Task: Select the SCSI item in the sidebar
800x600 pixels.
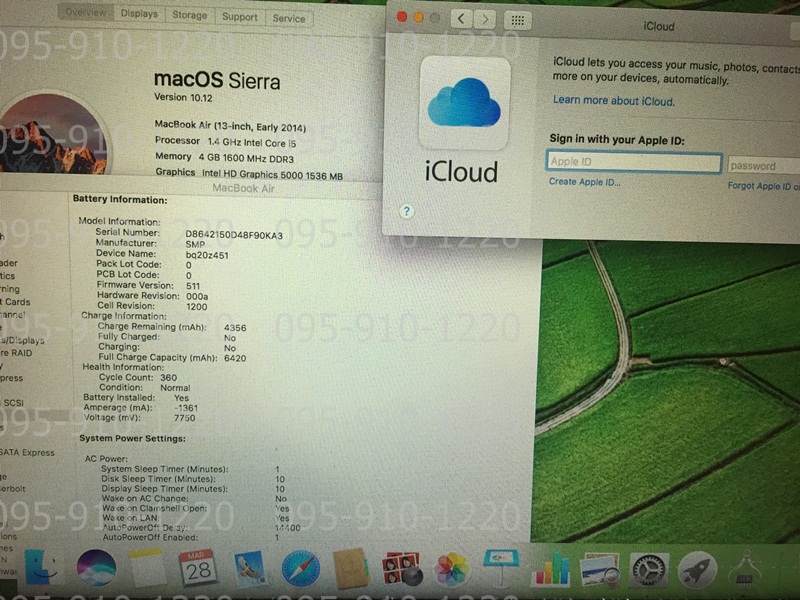Action: 13,403
